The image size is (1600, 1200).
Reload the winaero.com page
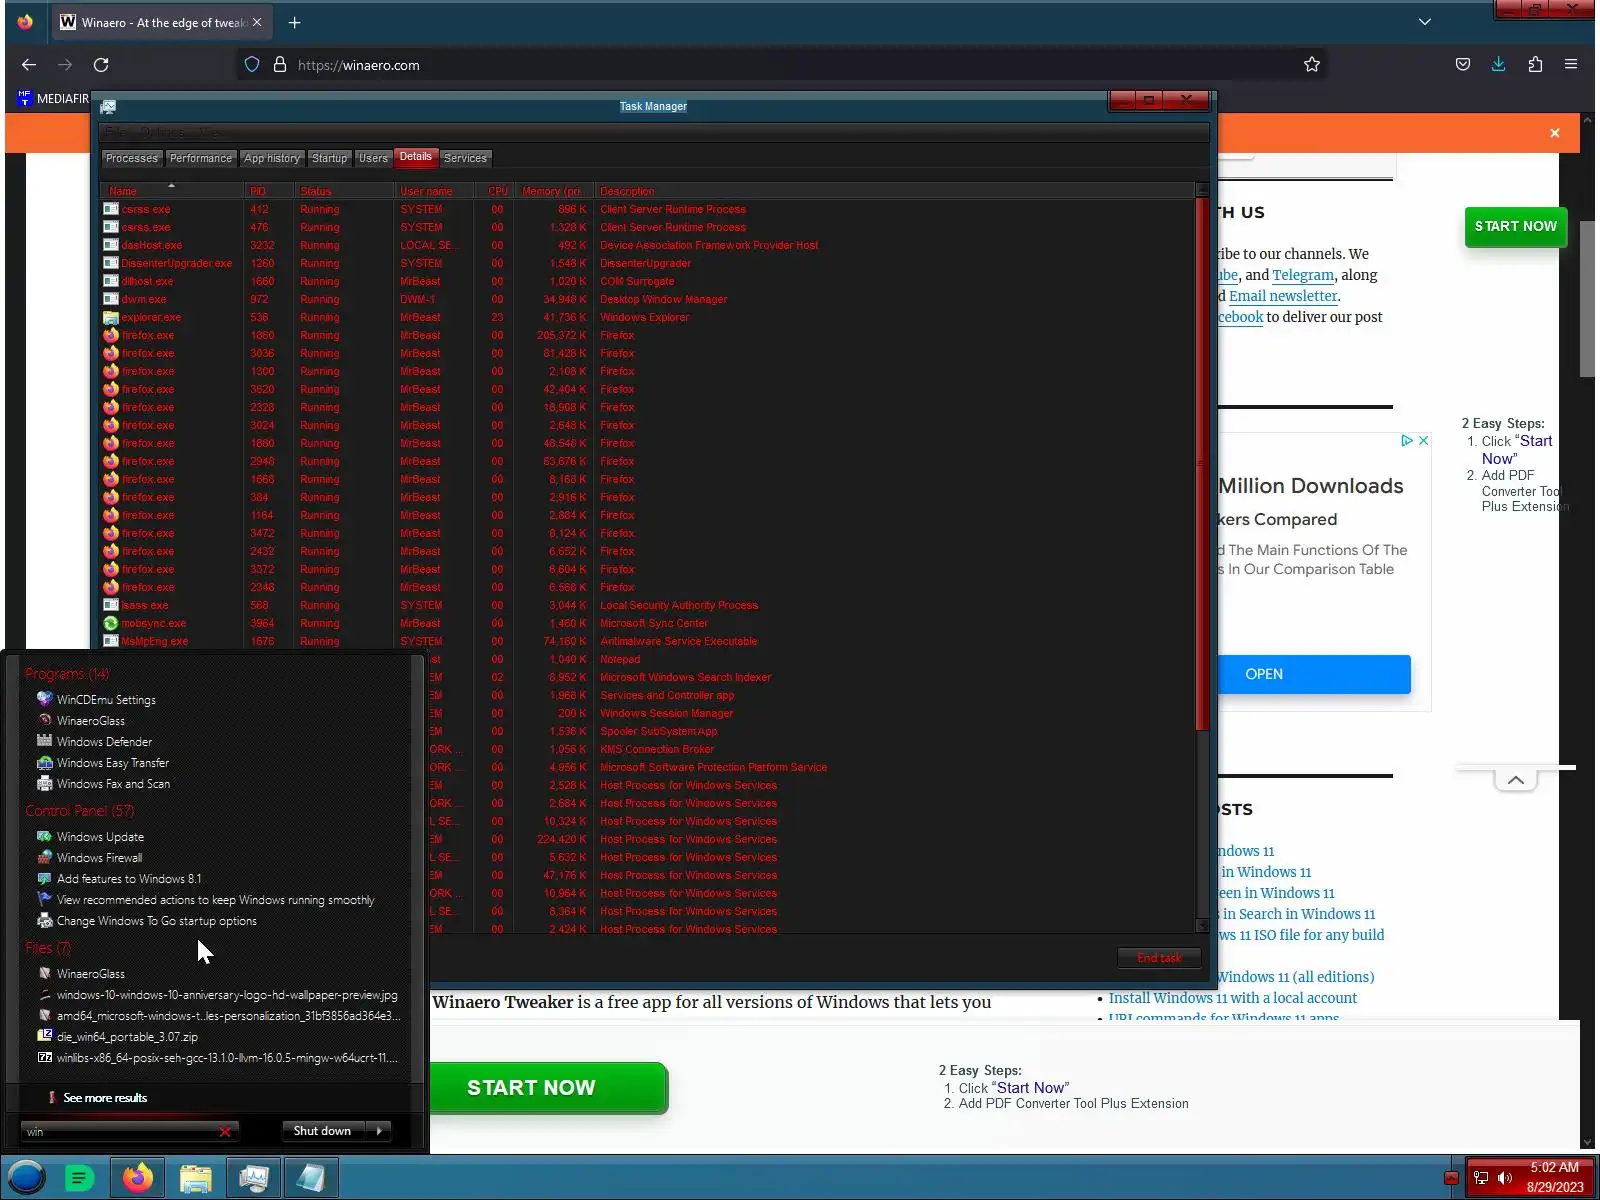tap(101, 65)
